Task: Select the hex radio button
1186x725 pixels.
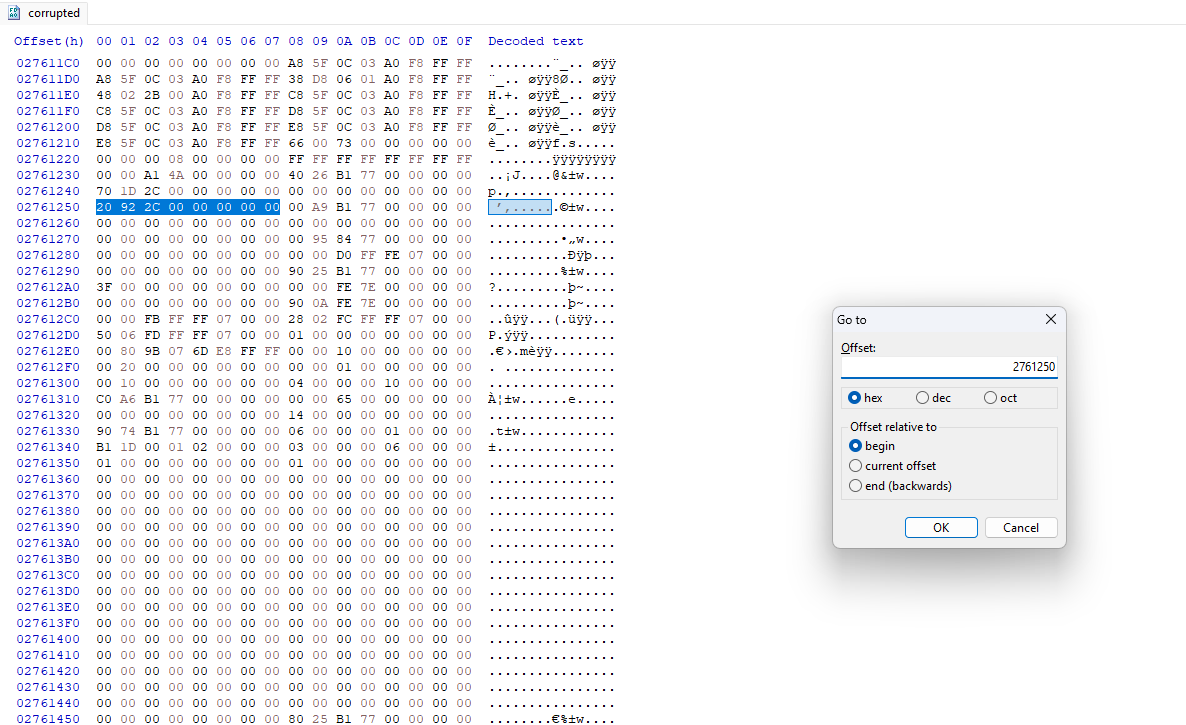Action: click(x=855, y=398)
